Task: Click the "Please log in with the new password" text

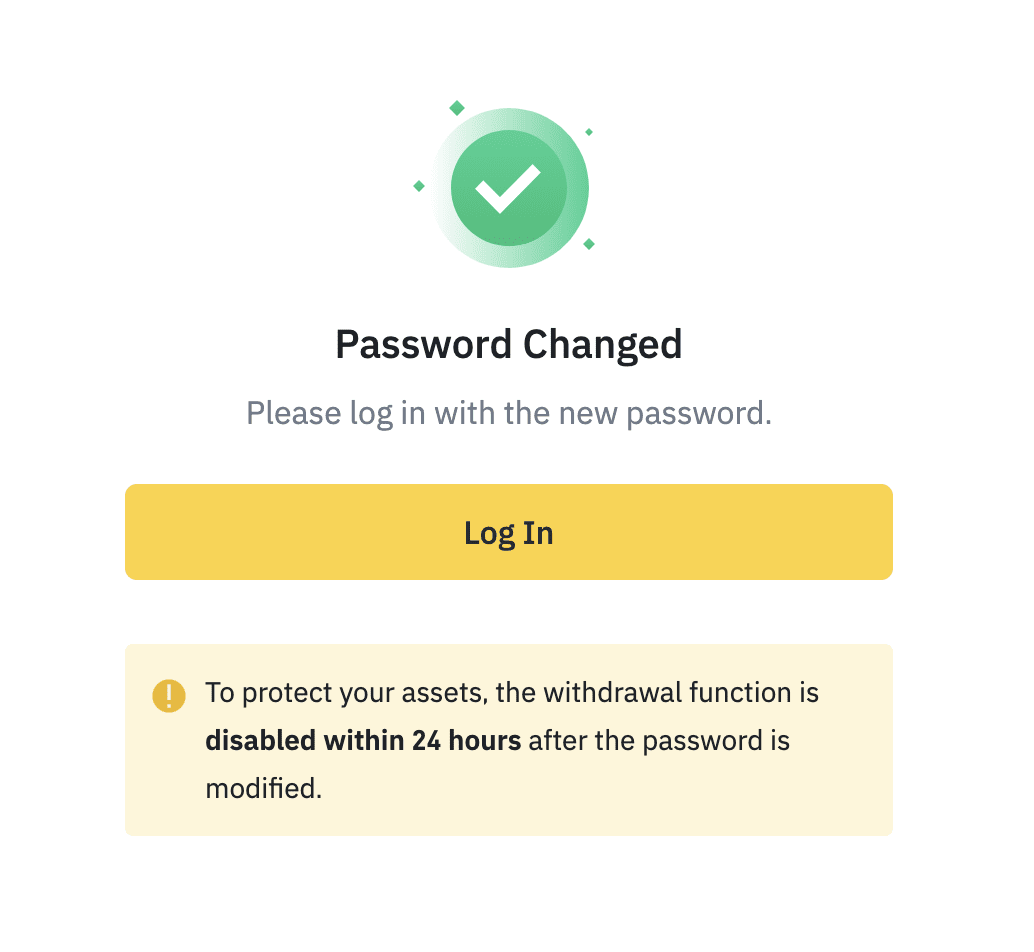Action: pyautogui.click(x=508, y=413)
